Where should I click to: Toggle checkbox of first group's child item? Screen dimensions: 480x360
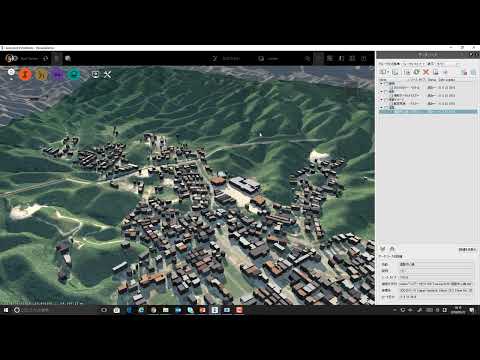click(x=392, y=88)
